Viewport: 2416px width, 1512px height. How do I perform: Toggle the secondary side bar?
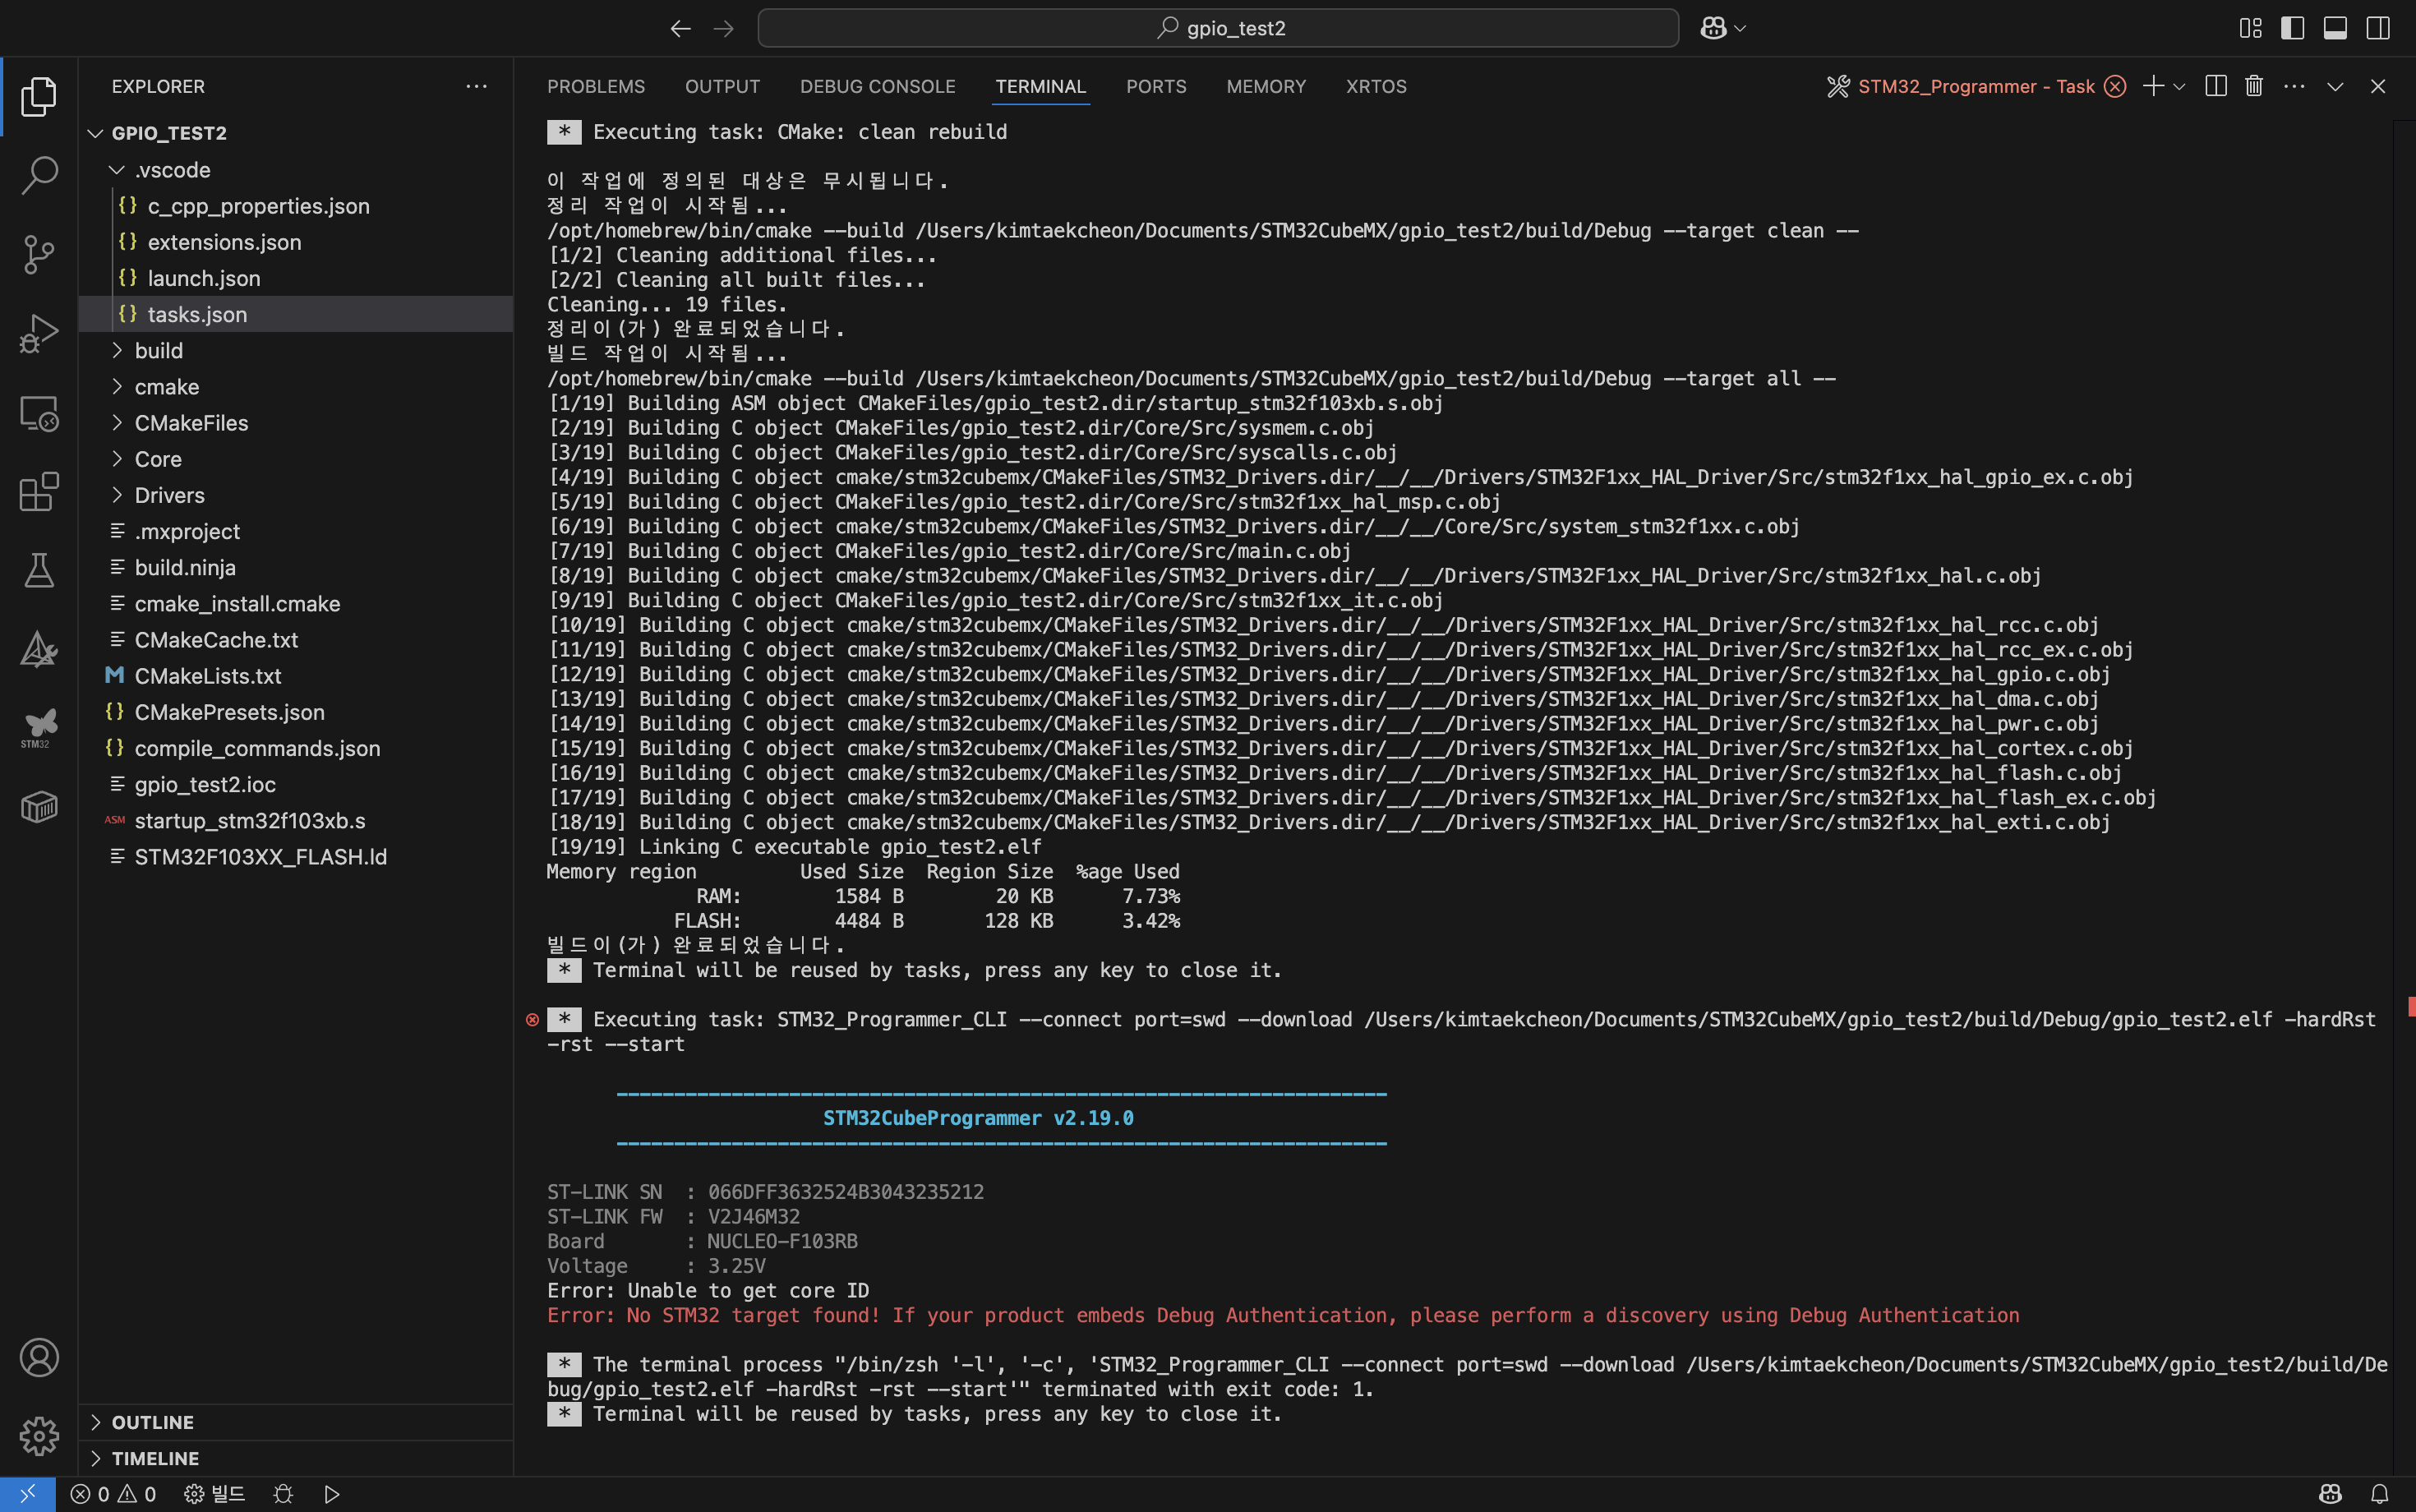click(2378, 28)
